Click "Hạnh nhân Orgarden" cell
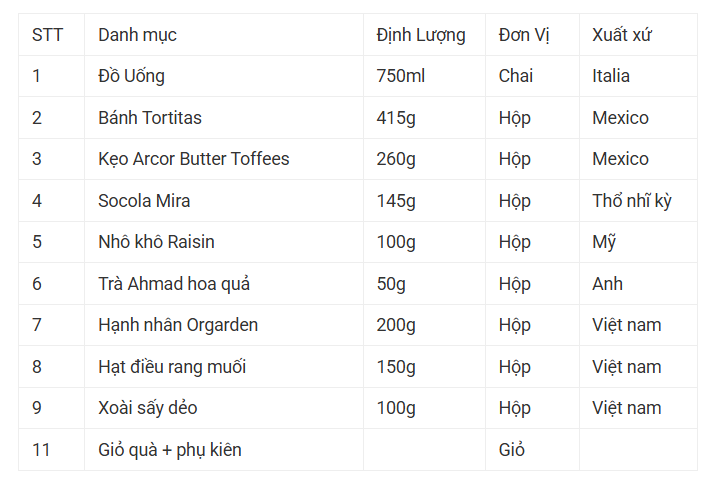Viewport: 725px width, 488px height. (x=178, y=325)
